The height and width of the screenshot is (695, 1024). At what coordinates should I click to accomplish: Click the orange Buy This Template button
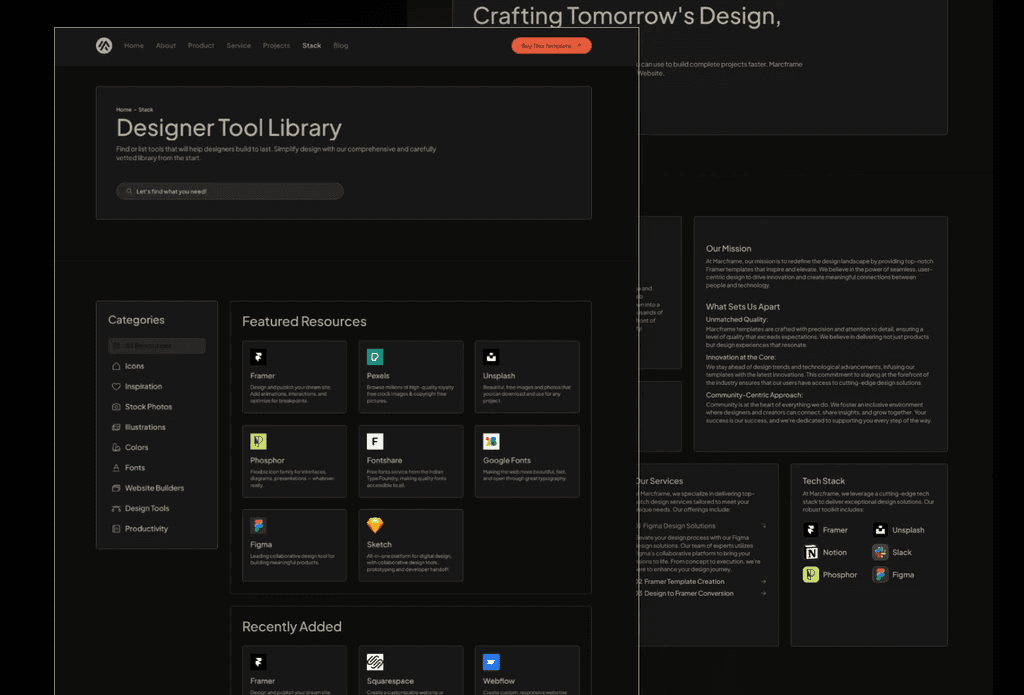(x=551, y=46)
